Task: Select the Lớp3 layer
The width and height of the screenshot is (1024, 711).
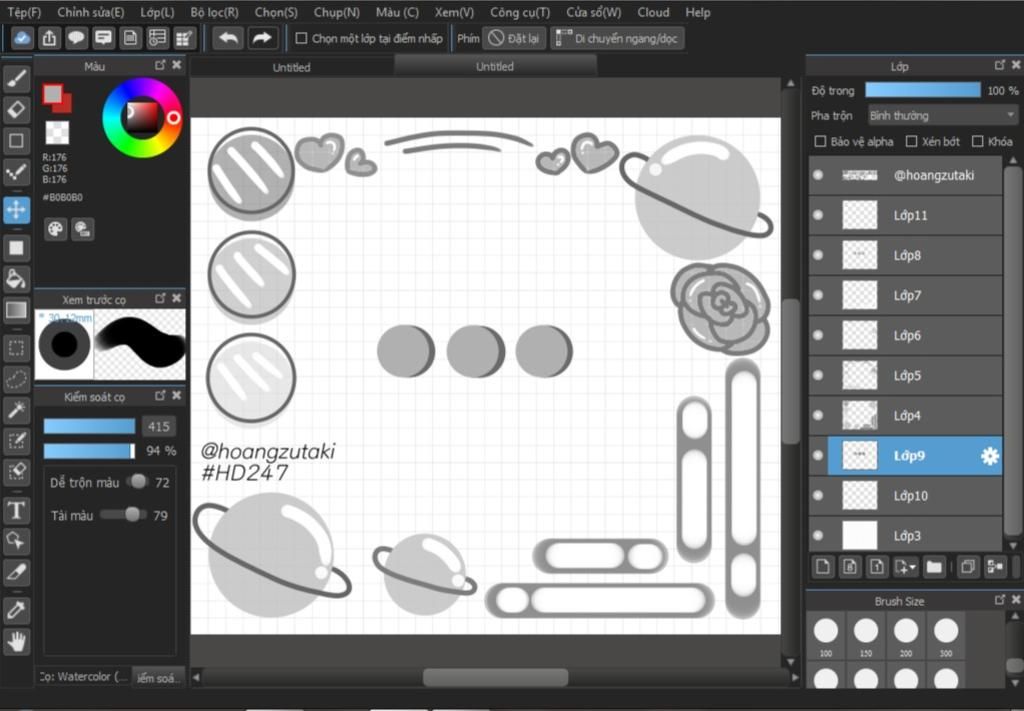Action: point(905,535)
